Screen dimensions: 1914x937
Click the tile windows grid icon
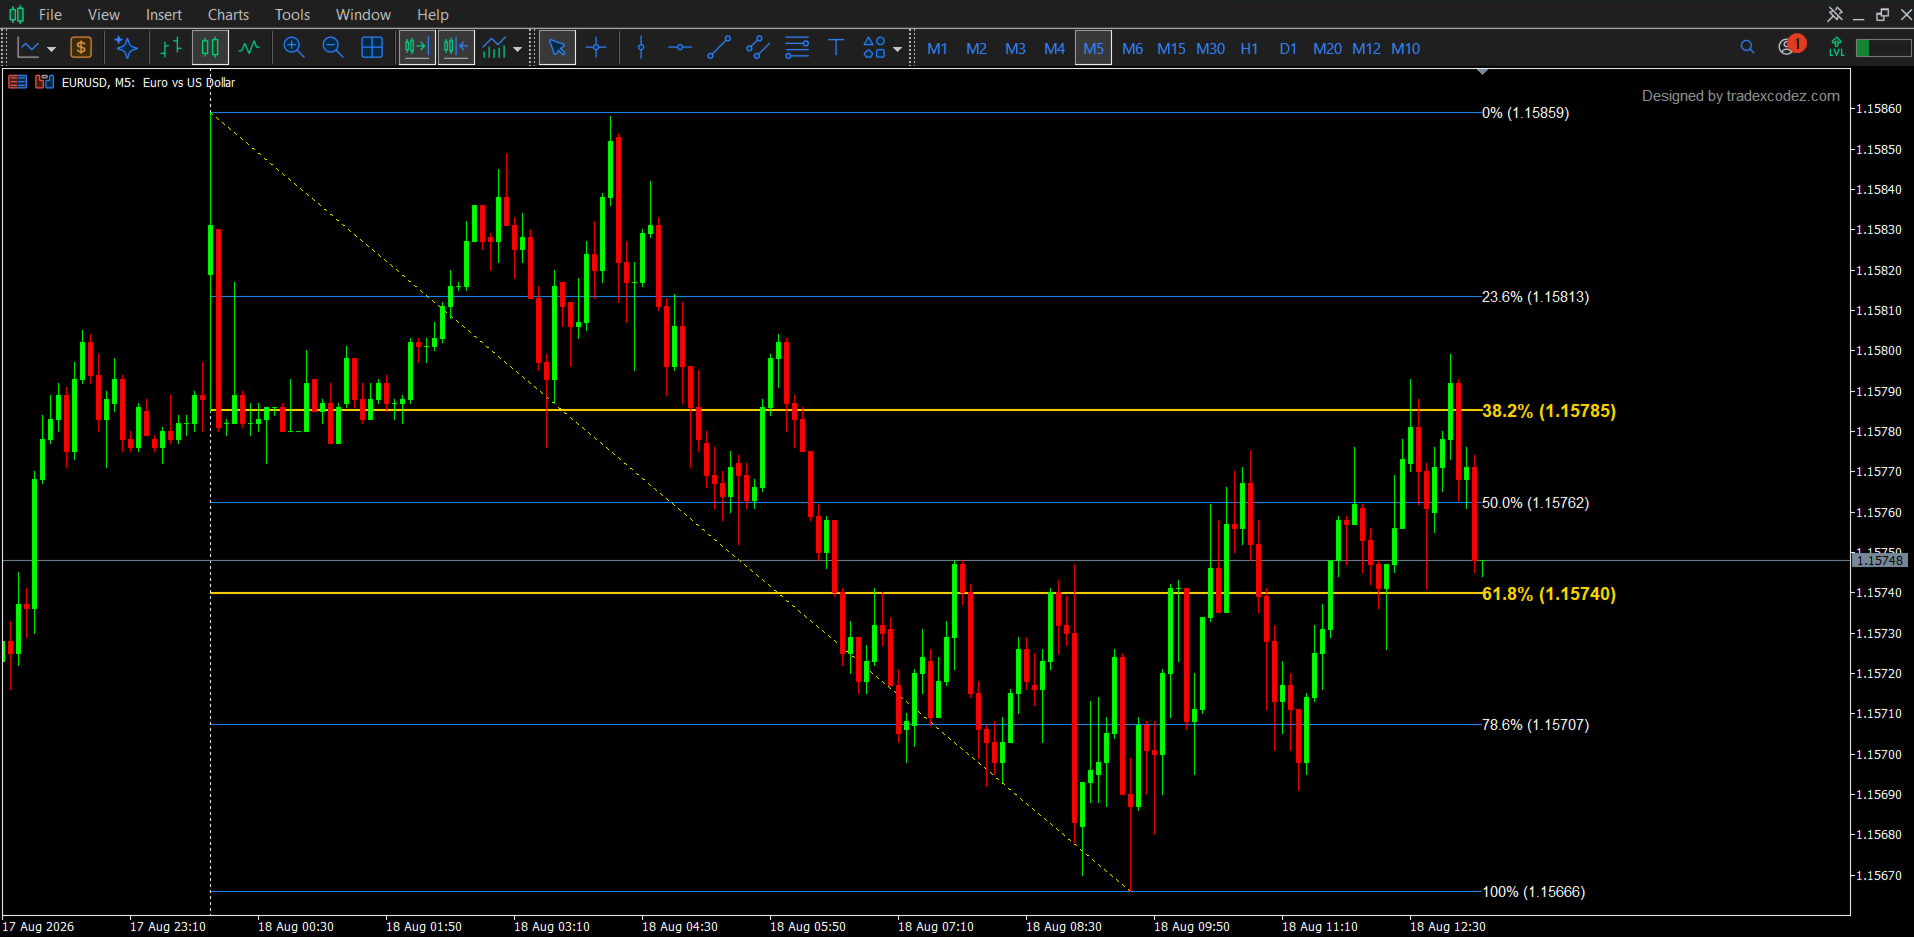(372, 48)
